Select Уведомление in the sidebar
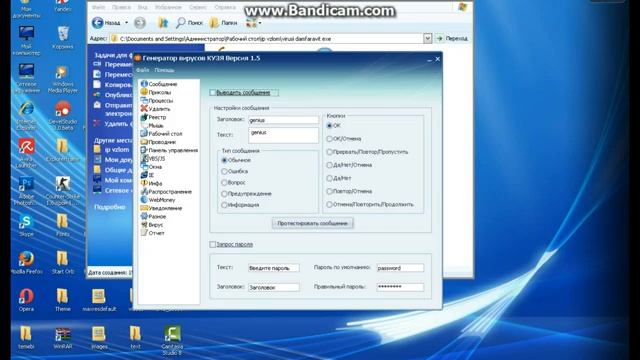640x360 pixels. [x=161, y=208]
